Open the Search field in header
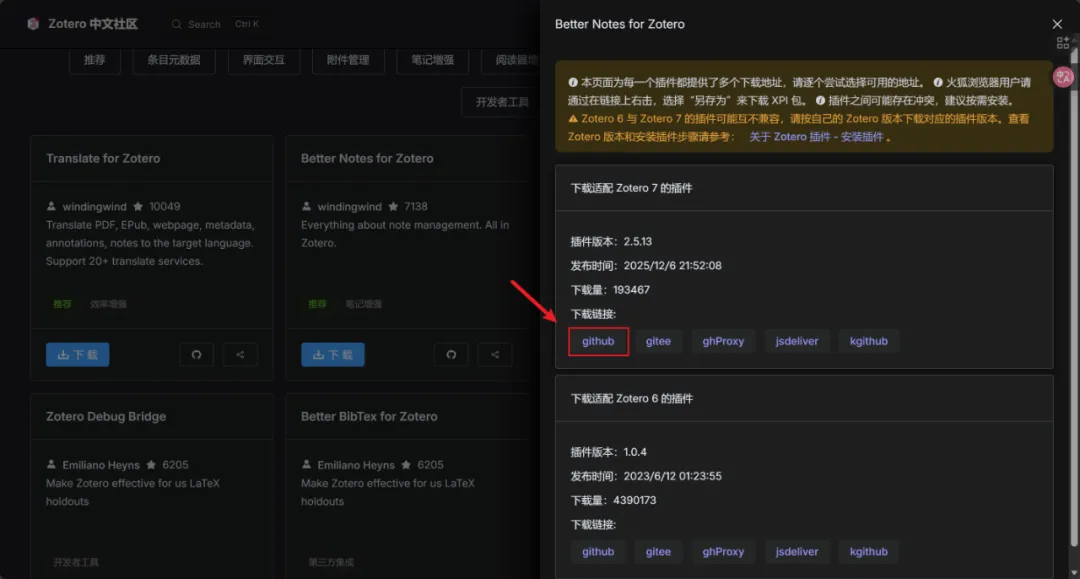1080x579 pixels. click(x=215, y=24)
